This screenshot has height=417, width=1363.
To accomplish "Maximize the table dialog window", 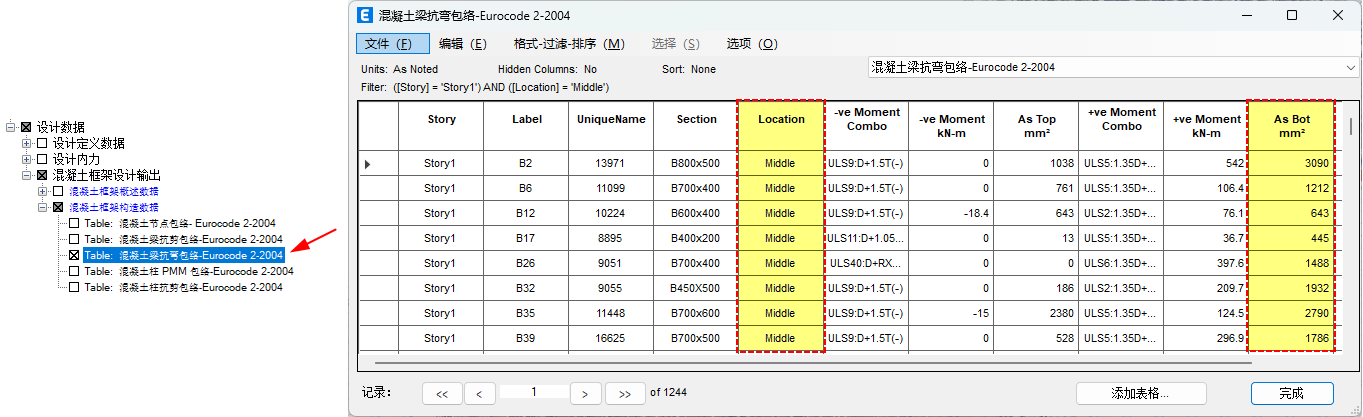I will point(1292,16).
